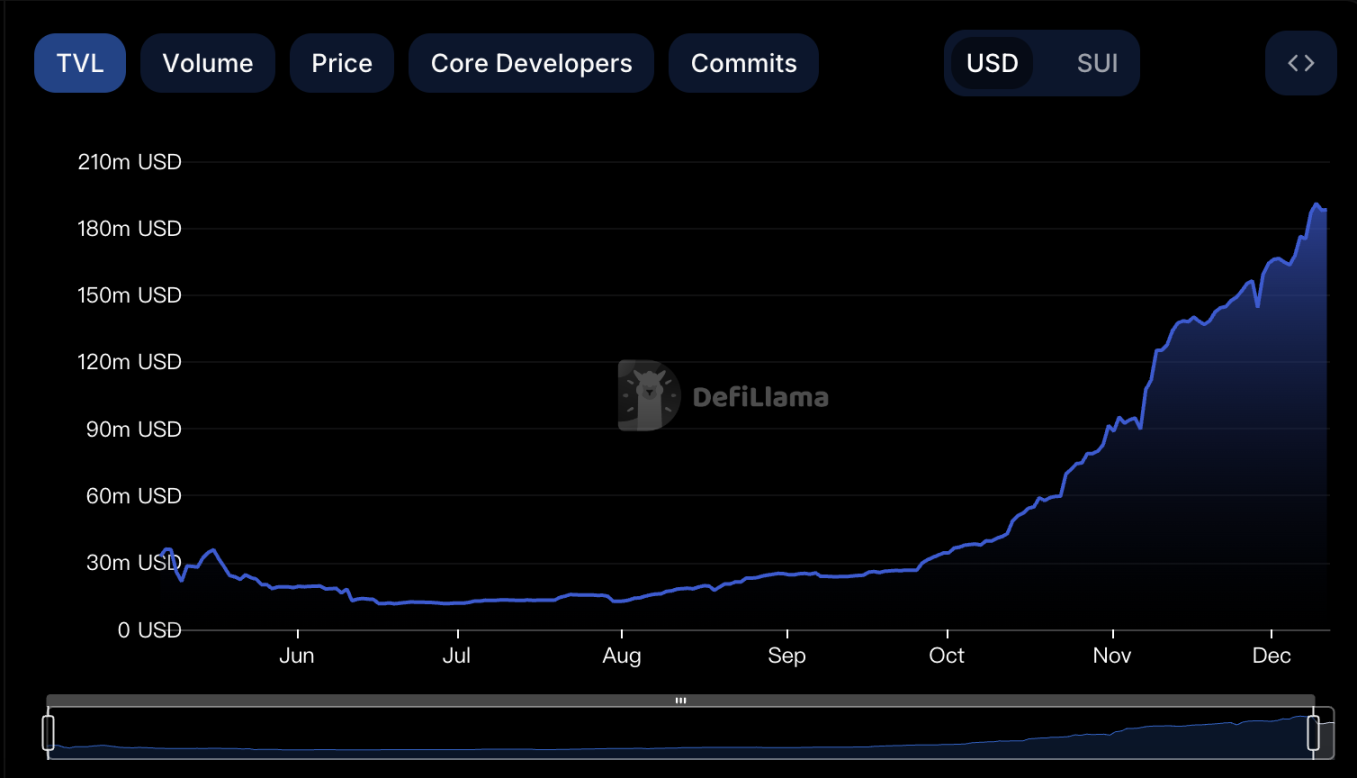Set denomination to USD

coord(992,63)
